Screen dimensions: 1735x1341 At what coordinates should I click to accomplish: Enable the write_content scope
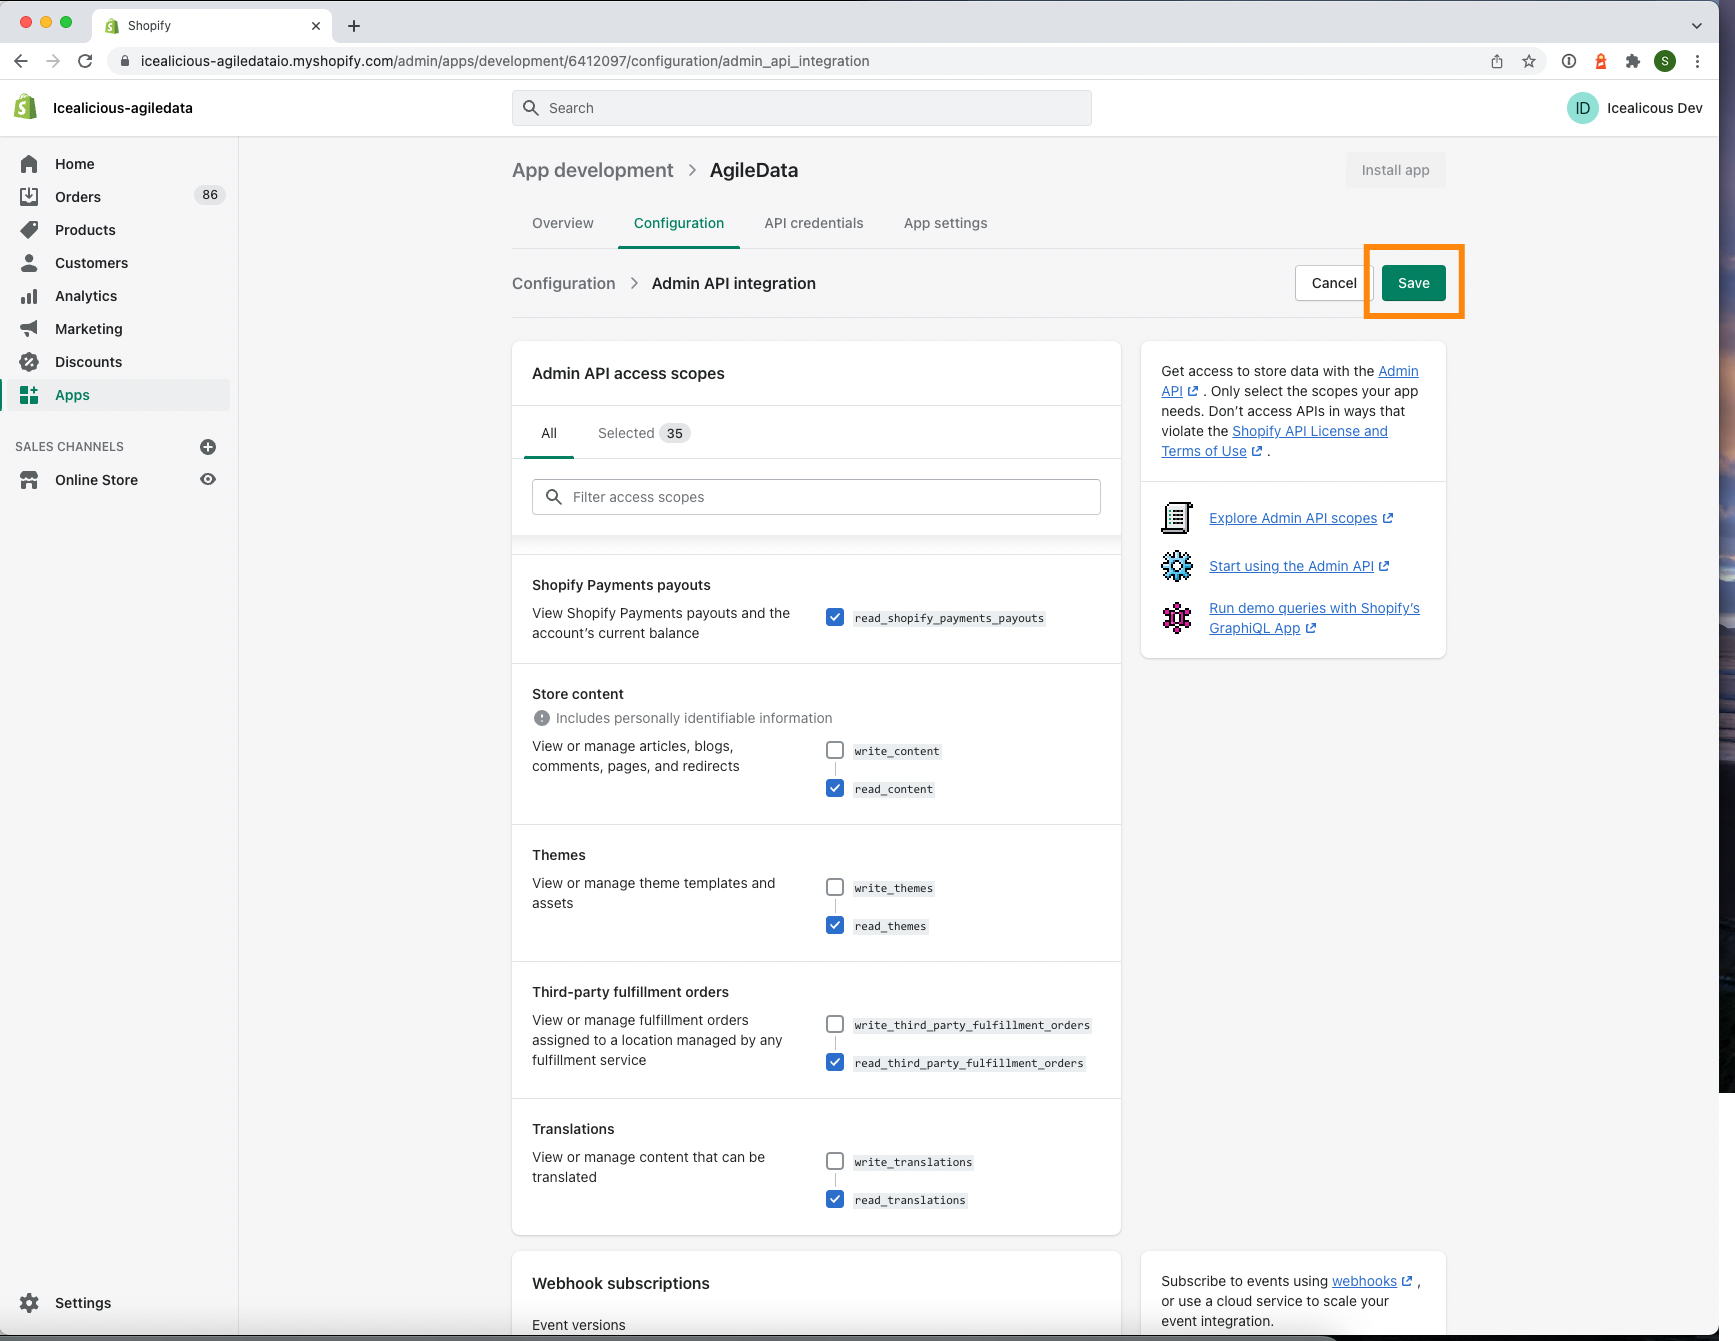835,750
